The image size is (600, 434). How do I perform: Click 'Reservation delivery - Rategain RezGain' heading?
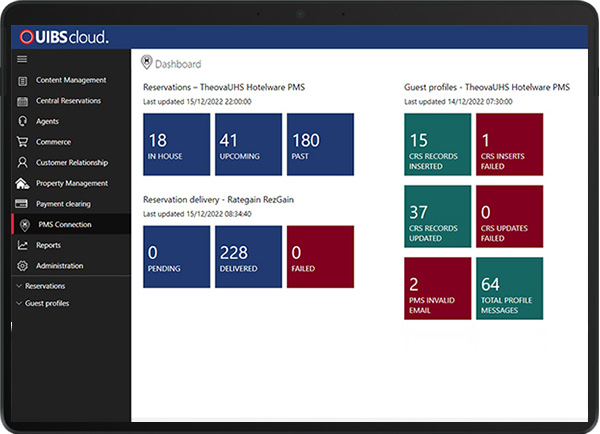pyautogui.click(x=218, y=199)
